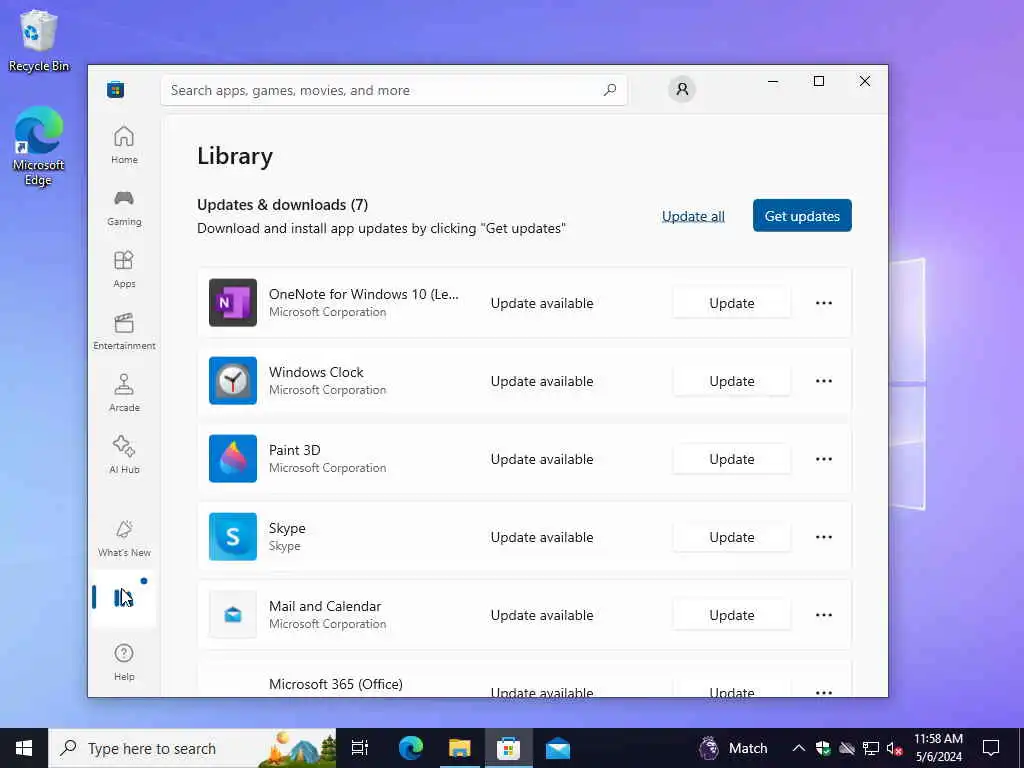Open more options for Mail and Calendar
The image size is (1024, 768).
[824, 615]
